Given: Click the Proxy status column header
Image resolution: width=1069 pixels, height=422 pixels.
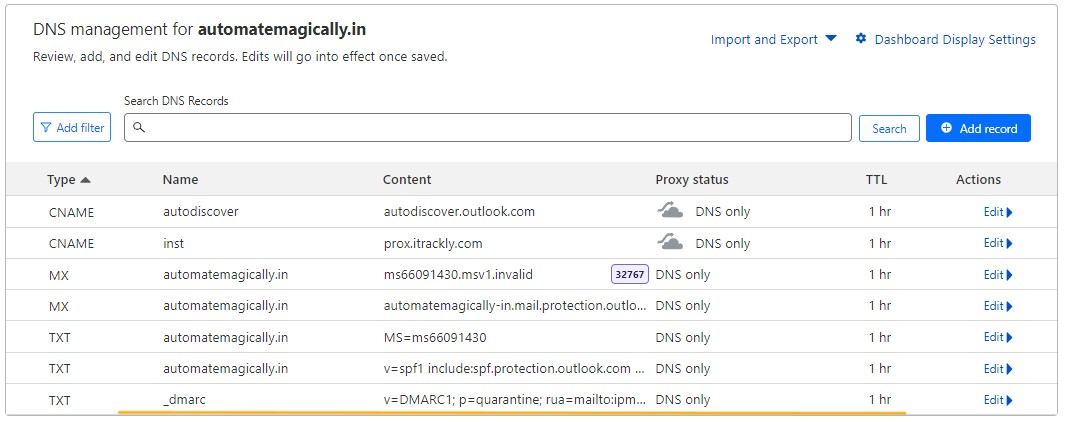Looking at the screenshot, I should pos(692,180).
